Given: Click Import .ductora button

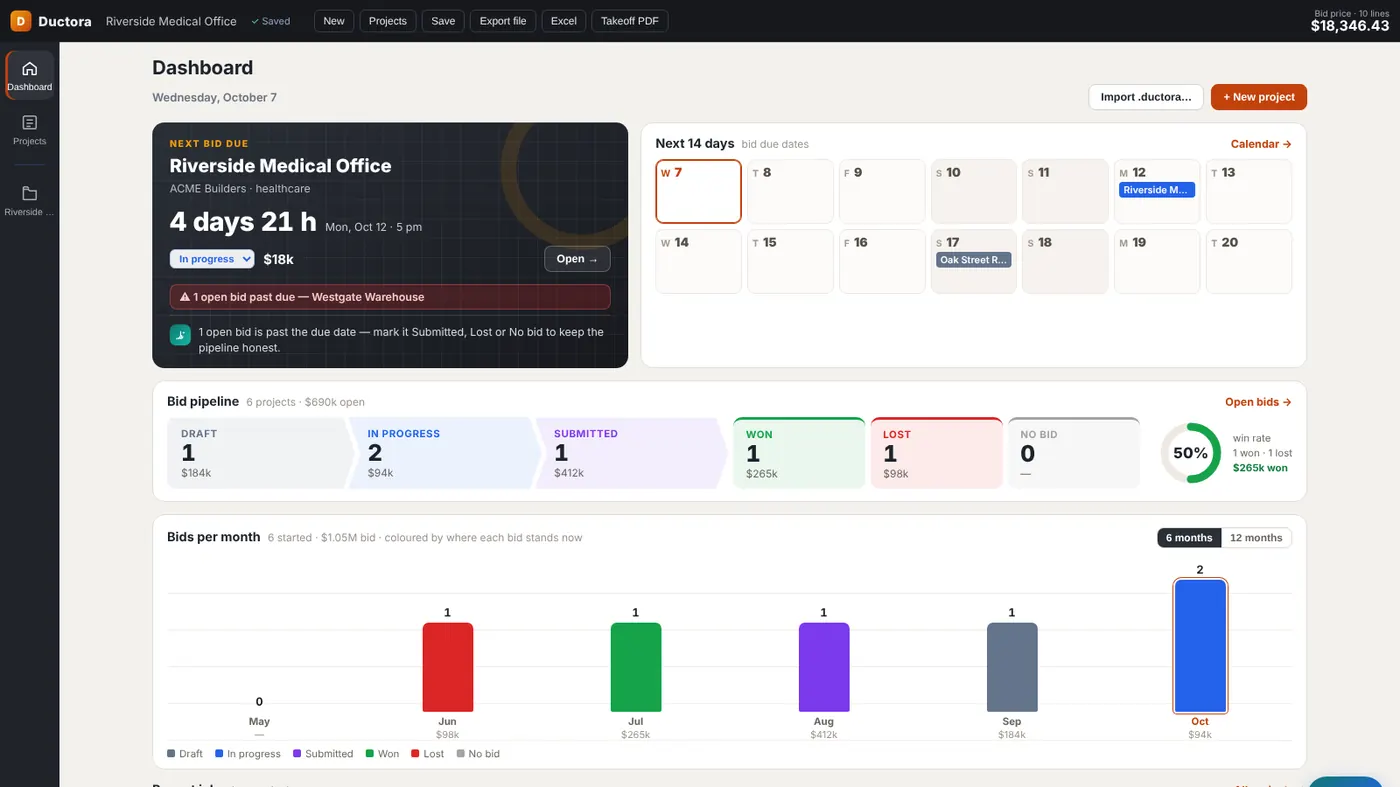Looking at the screenshot, I should coord(1146,97).
